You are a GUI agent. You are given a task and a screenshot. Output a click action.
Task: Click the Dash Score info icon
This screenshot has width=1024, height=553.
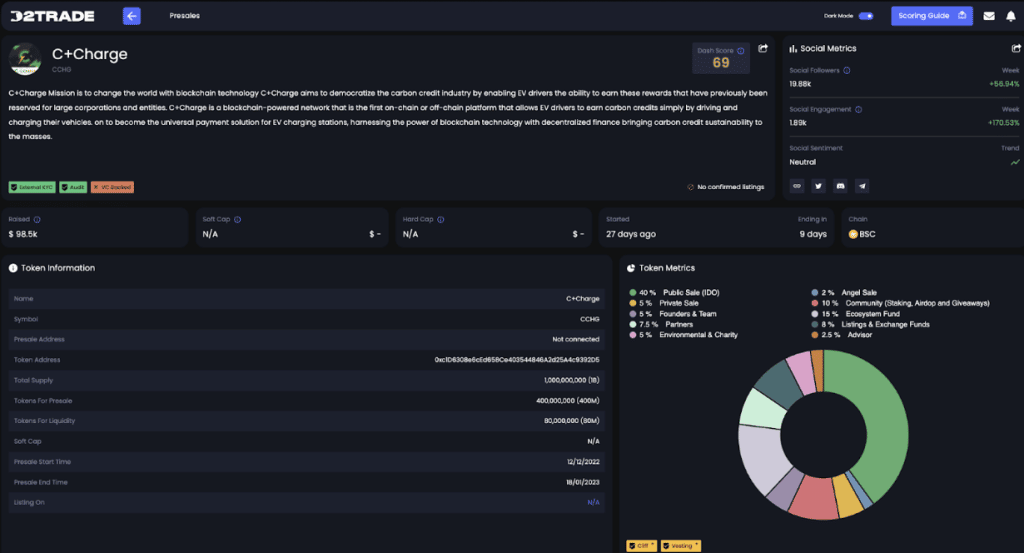tap(741, 51)
